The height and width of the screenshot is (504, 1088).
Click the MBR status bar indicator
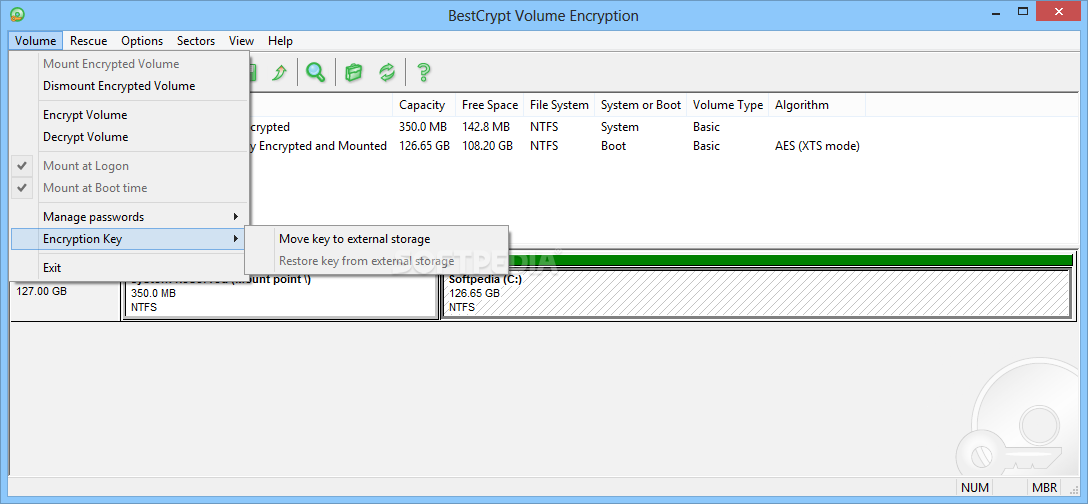[x=1044, y=487]
